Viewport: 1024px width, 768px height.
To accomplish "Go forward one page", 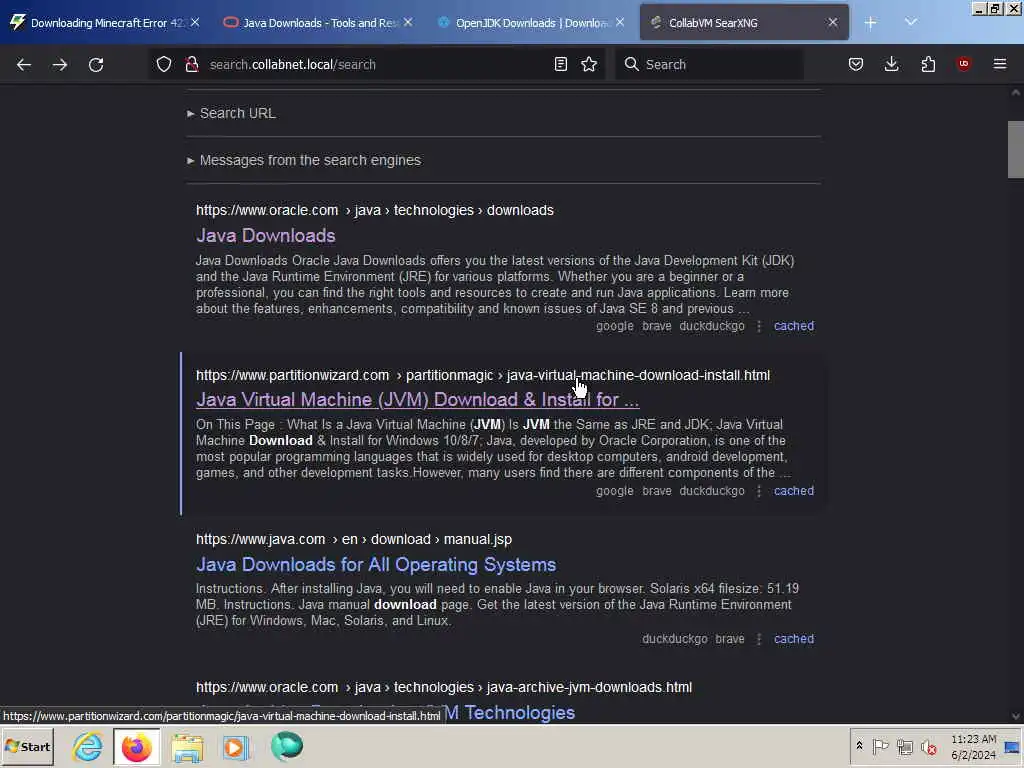I will tap(60, 64).
